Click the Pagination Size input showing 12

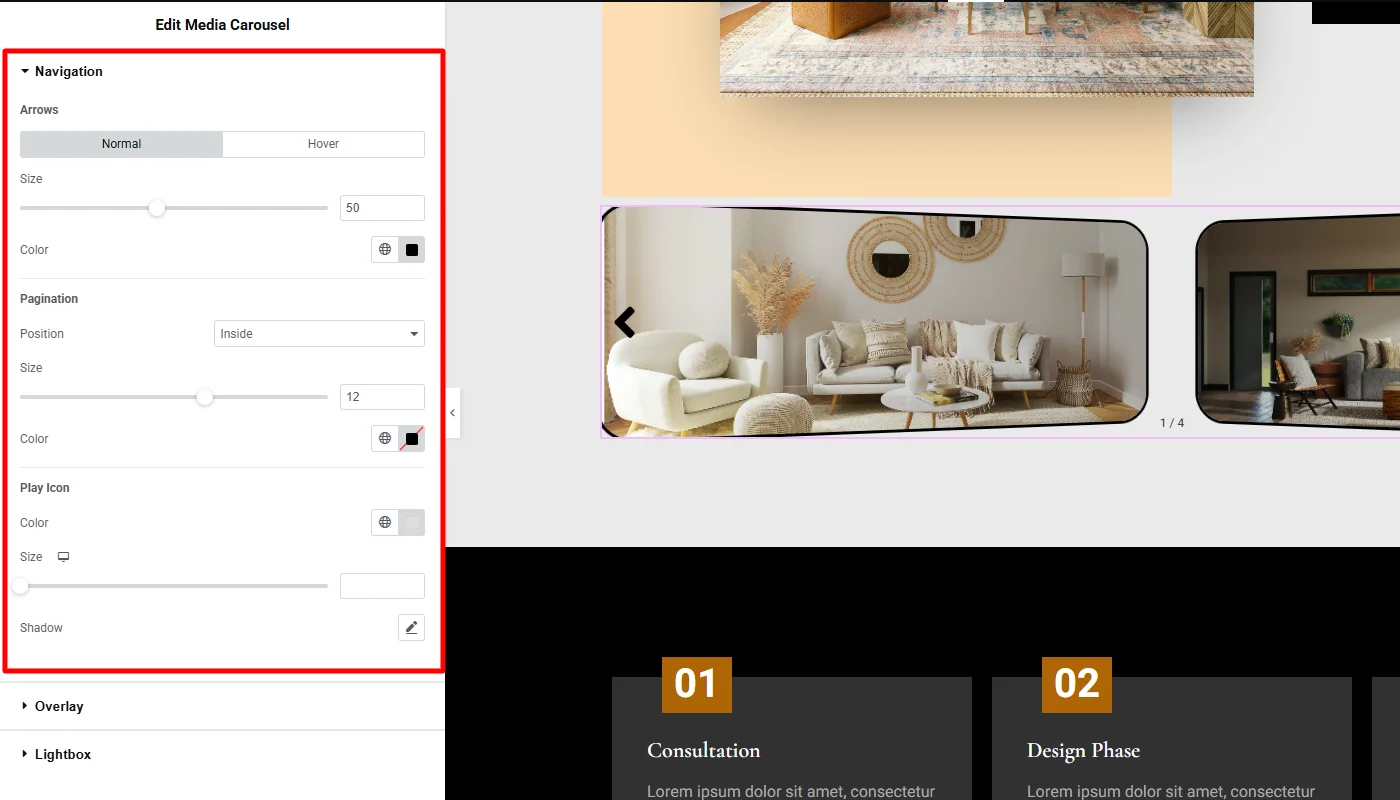click(x=382, y=397)
